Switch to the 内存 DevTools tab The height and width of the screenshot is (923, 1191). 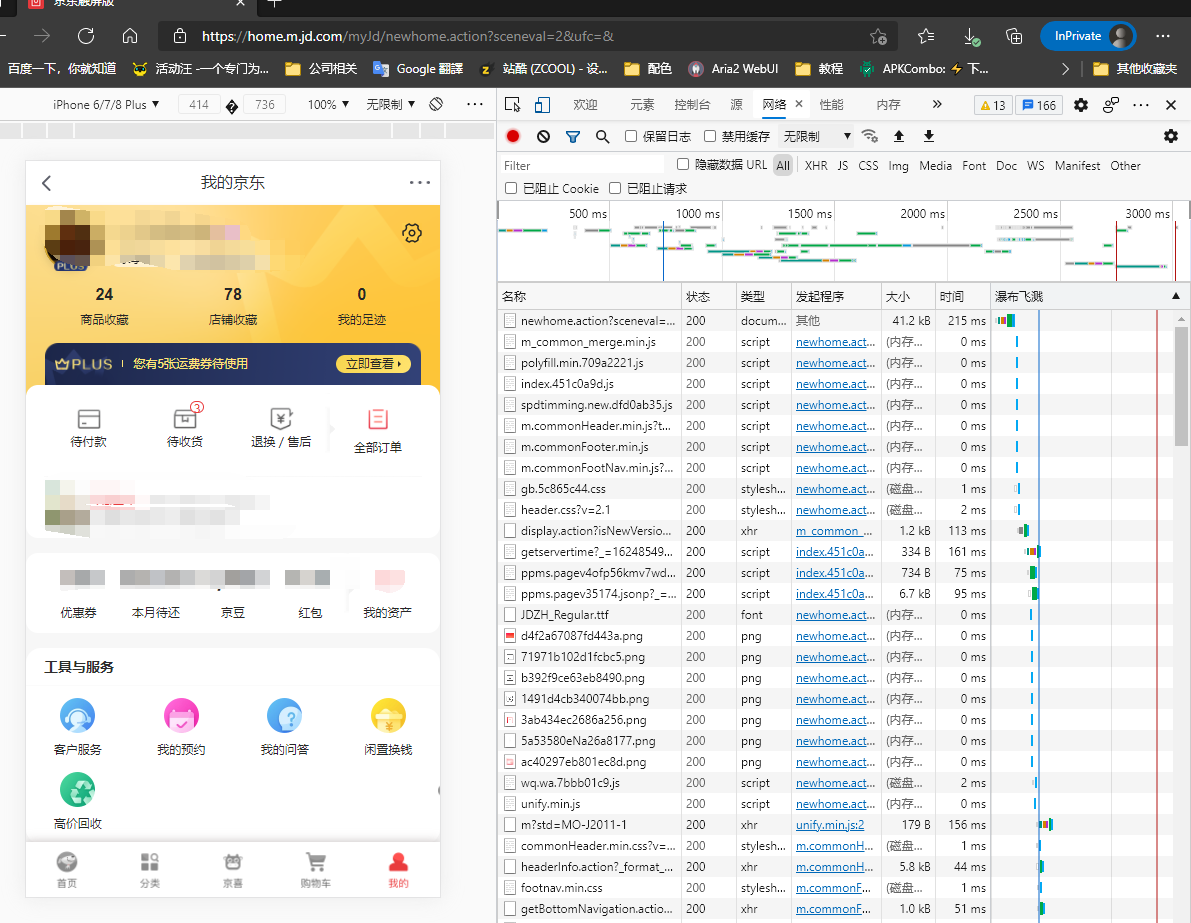[888, 105]
